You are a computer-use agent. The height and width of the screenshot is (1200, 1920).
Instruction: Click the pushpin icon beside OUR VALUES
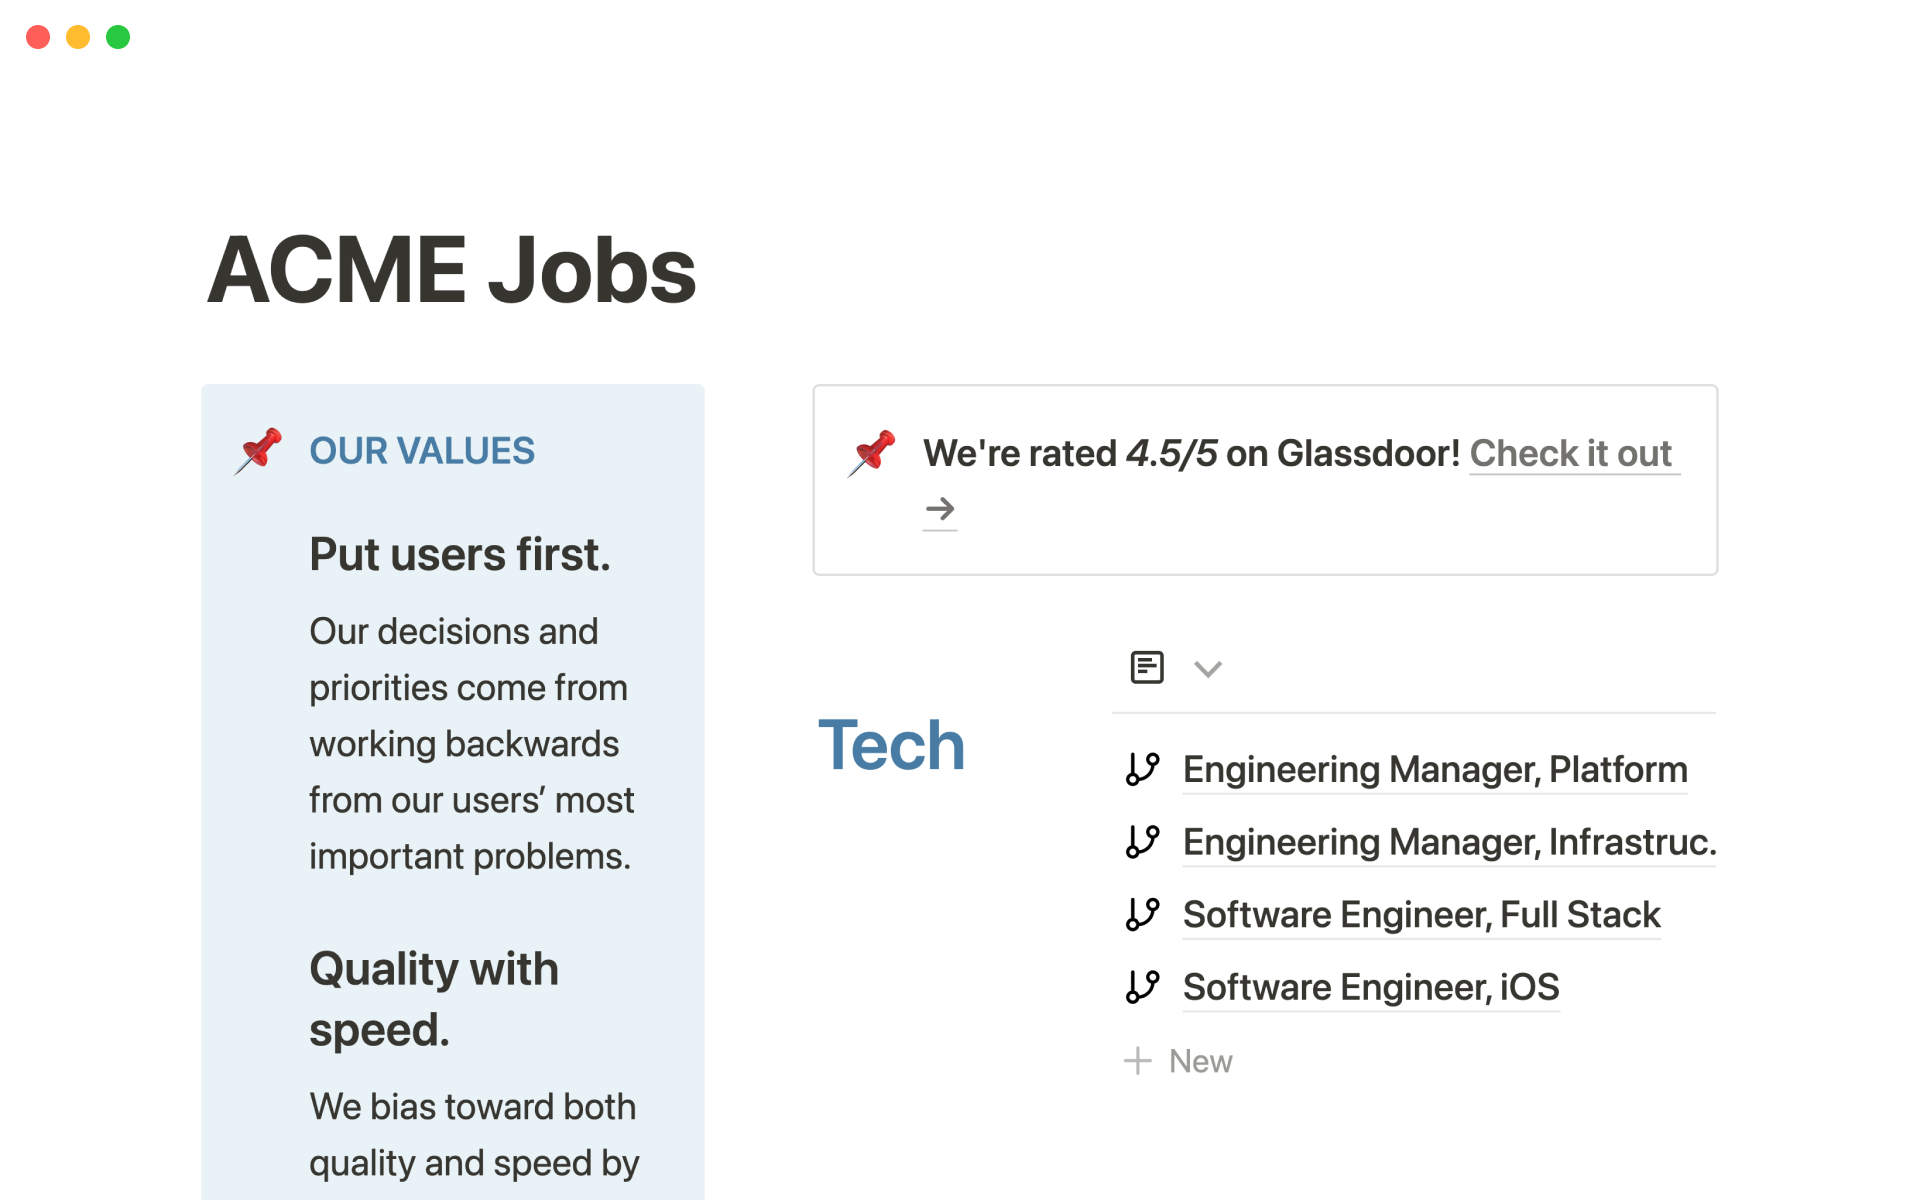coord(258,451)
